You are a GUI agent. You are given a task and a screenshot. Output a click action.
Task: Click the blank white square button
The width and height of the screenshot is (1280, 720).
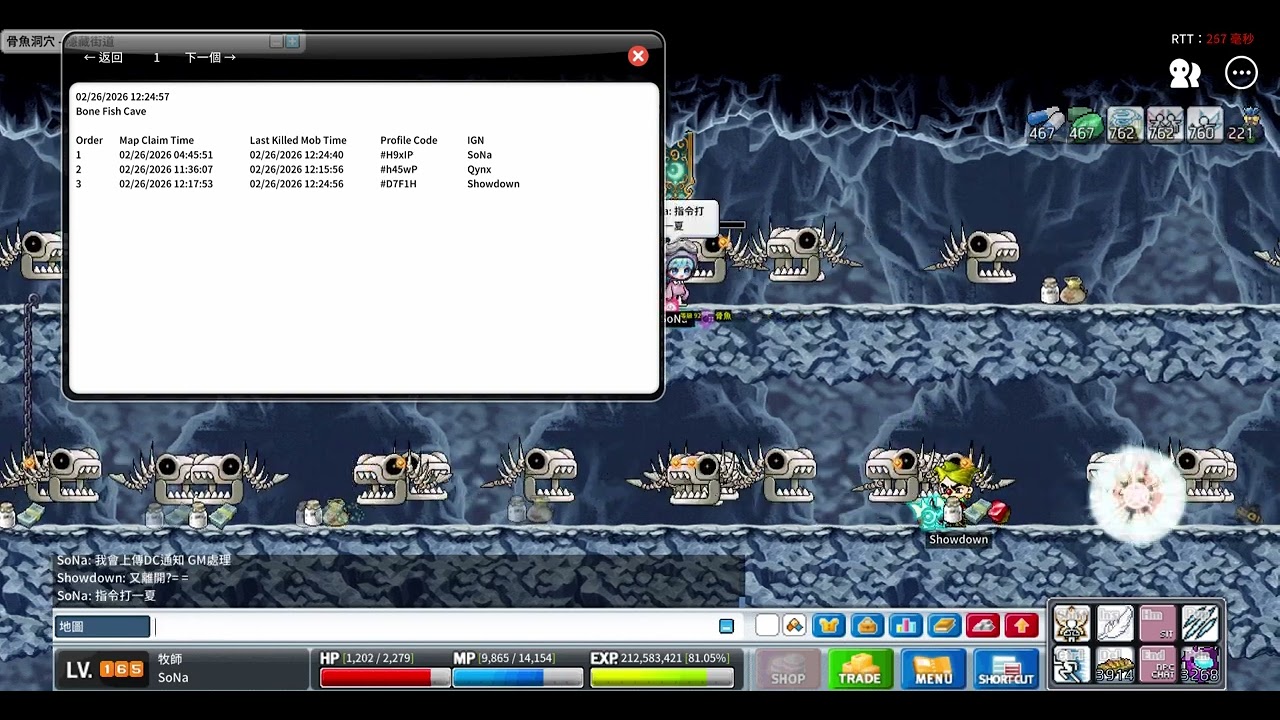coord(767,626)
